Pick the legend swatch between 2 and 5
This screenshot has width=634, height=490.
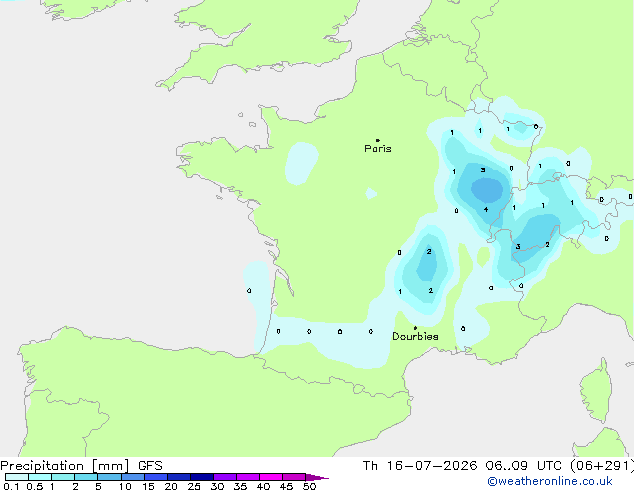[x=86, y=477]
